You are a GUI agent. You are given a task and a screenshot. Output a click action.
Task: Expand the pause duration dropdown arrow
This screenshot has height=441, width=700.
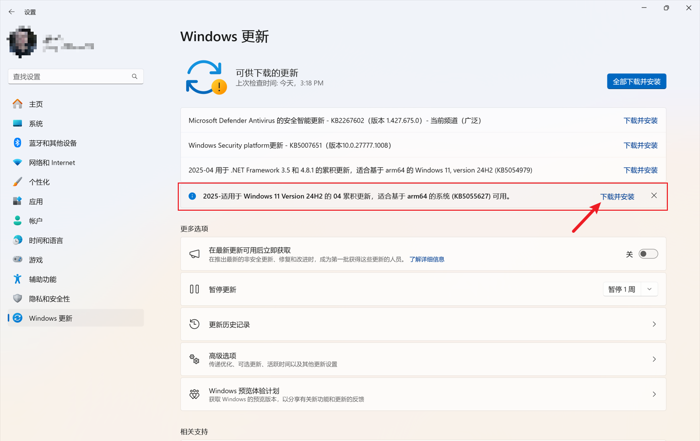click(x=650, y=289)
